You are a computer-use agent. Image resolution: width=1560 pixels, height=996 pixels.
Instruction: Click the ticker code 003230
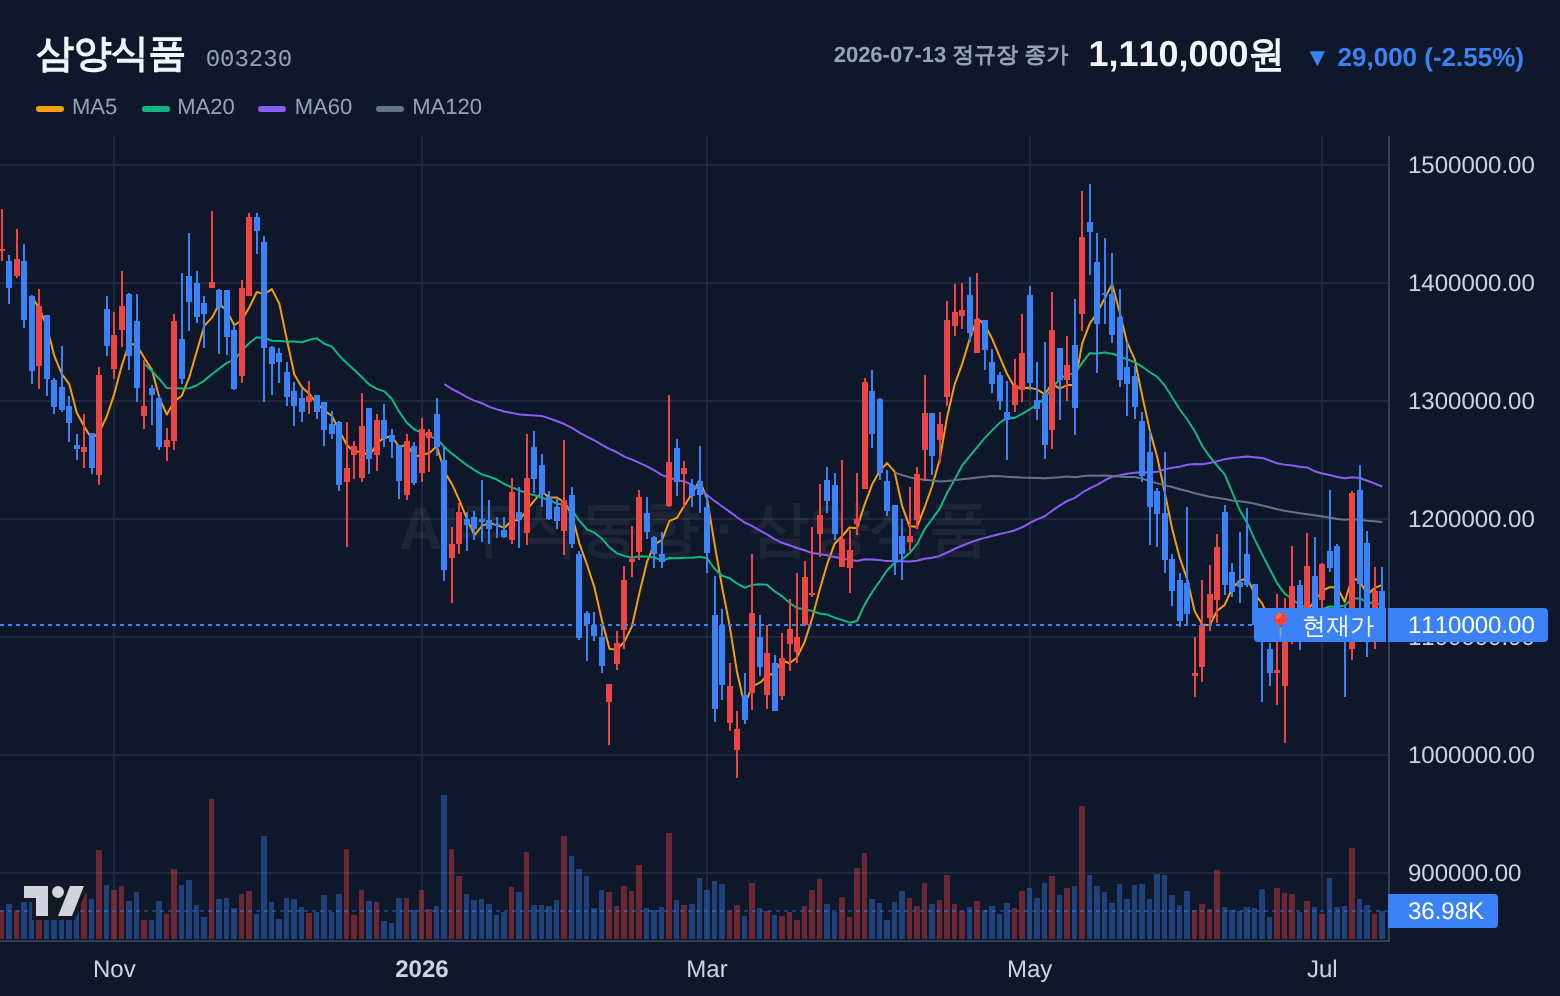pos(249,59)
